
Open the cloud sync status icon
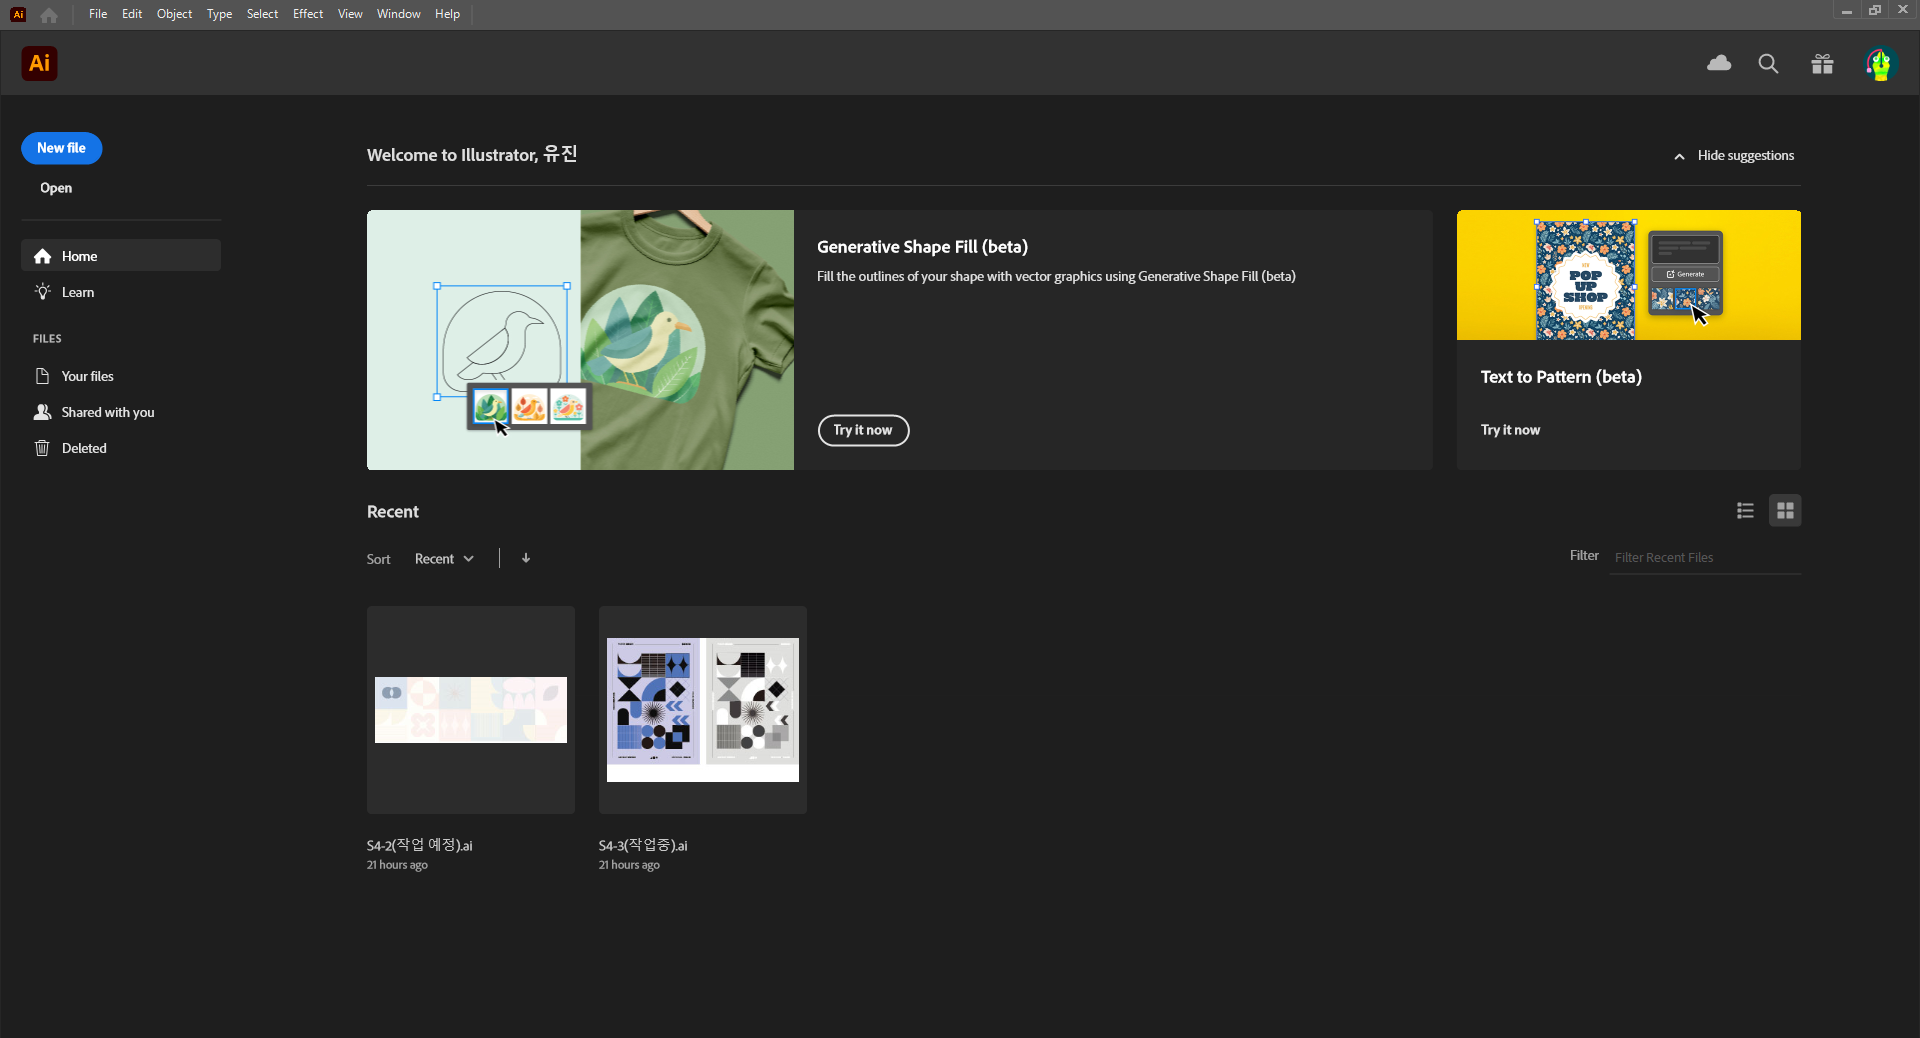click(x=1719, y=64)
